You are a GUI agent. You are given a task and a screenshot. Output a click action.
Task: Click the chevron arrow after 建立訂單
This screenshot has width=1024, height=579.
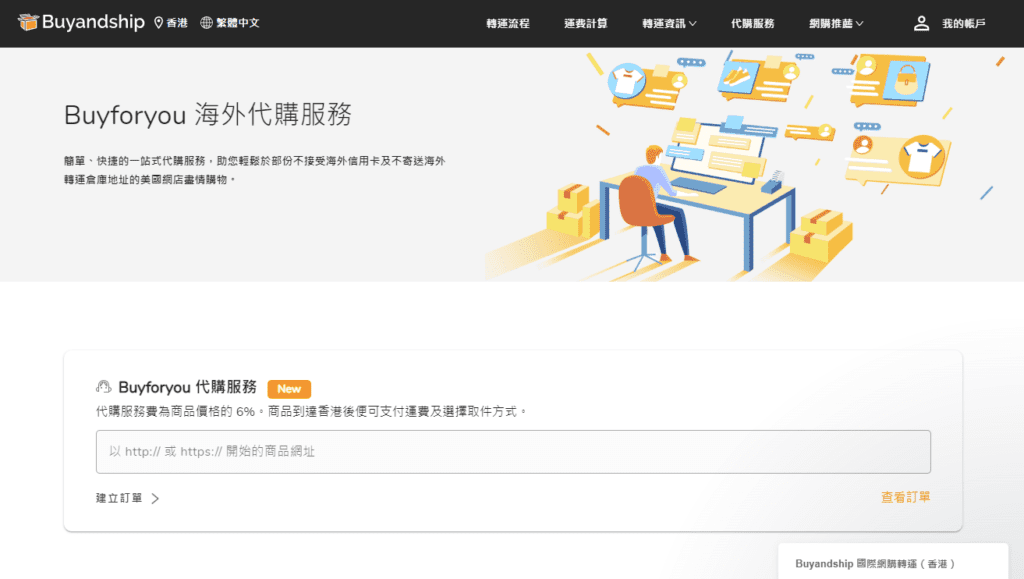(156, 497)
